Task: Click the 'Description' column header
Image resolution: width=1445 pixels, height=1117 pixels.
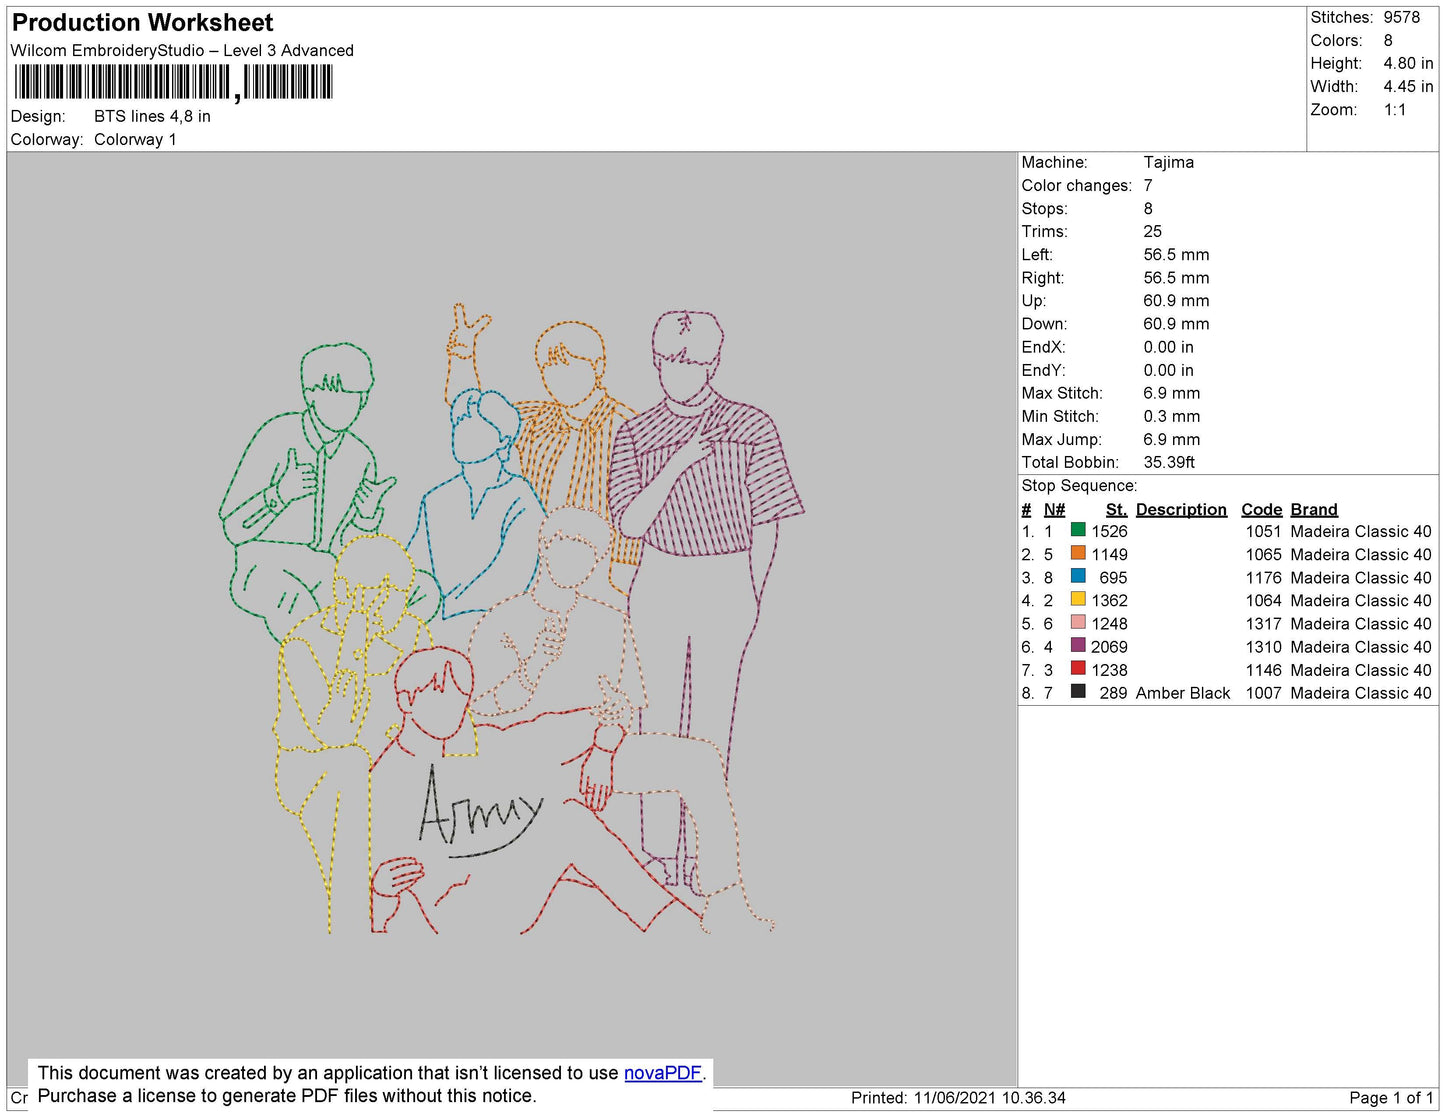Action: click(1181, 509)
